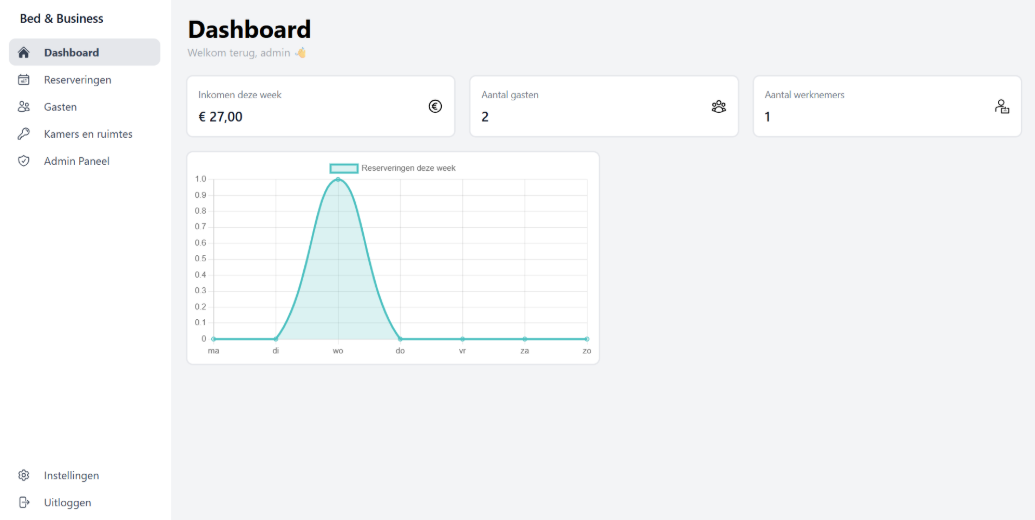Click the teal legend color box

click(344, 168)
